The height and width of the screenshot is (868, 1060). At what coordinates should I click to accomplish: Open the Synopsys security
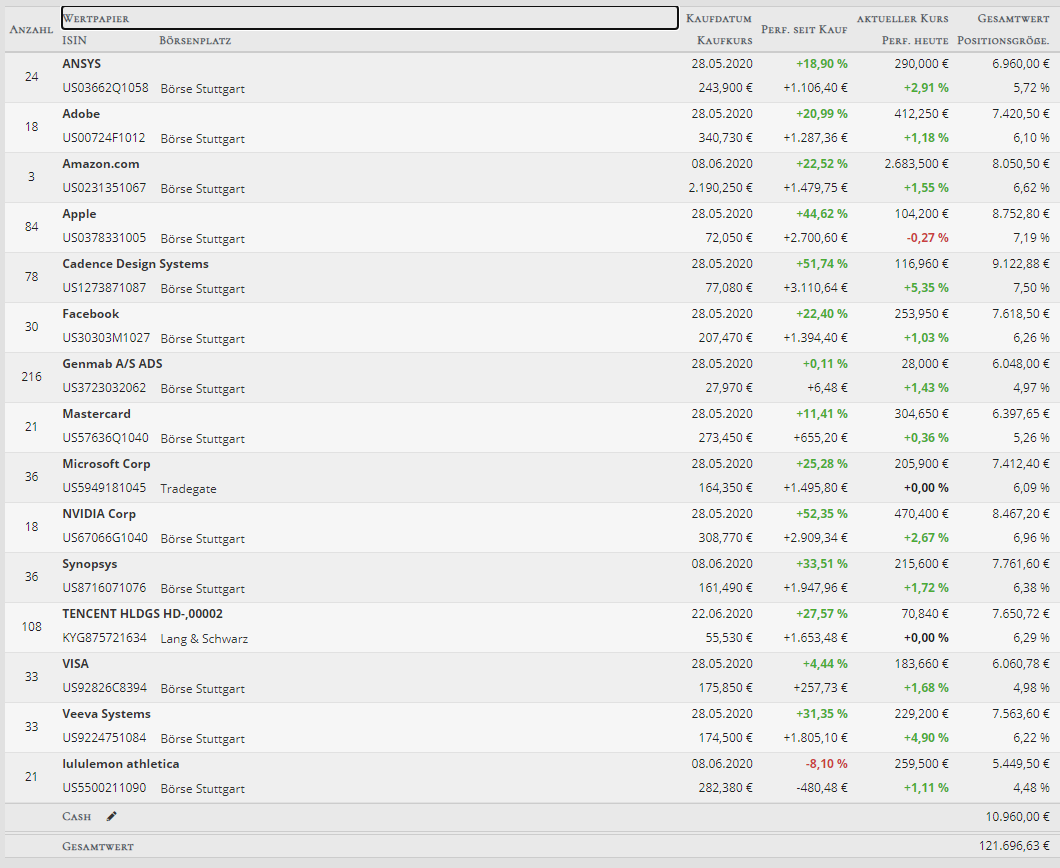(89, 564)
